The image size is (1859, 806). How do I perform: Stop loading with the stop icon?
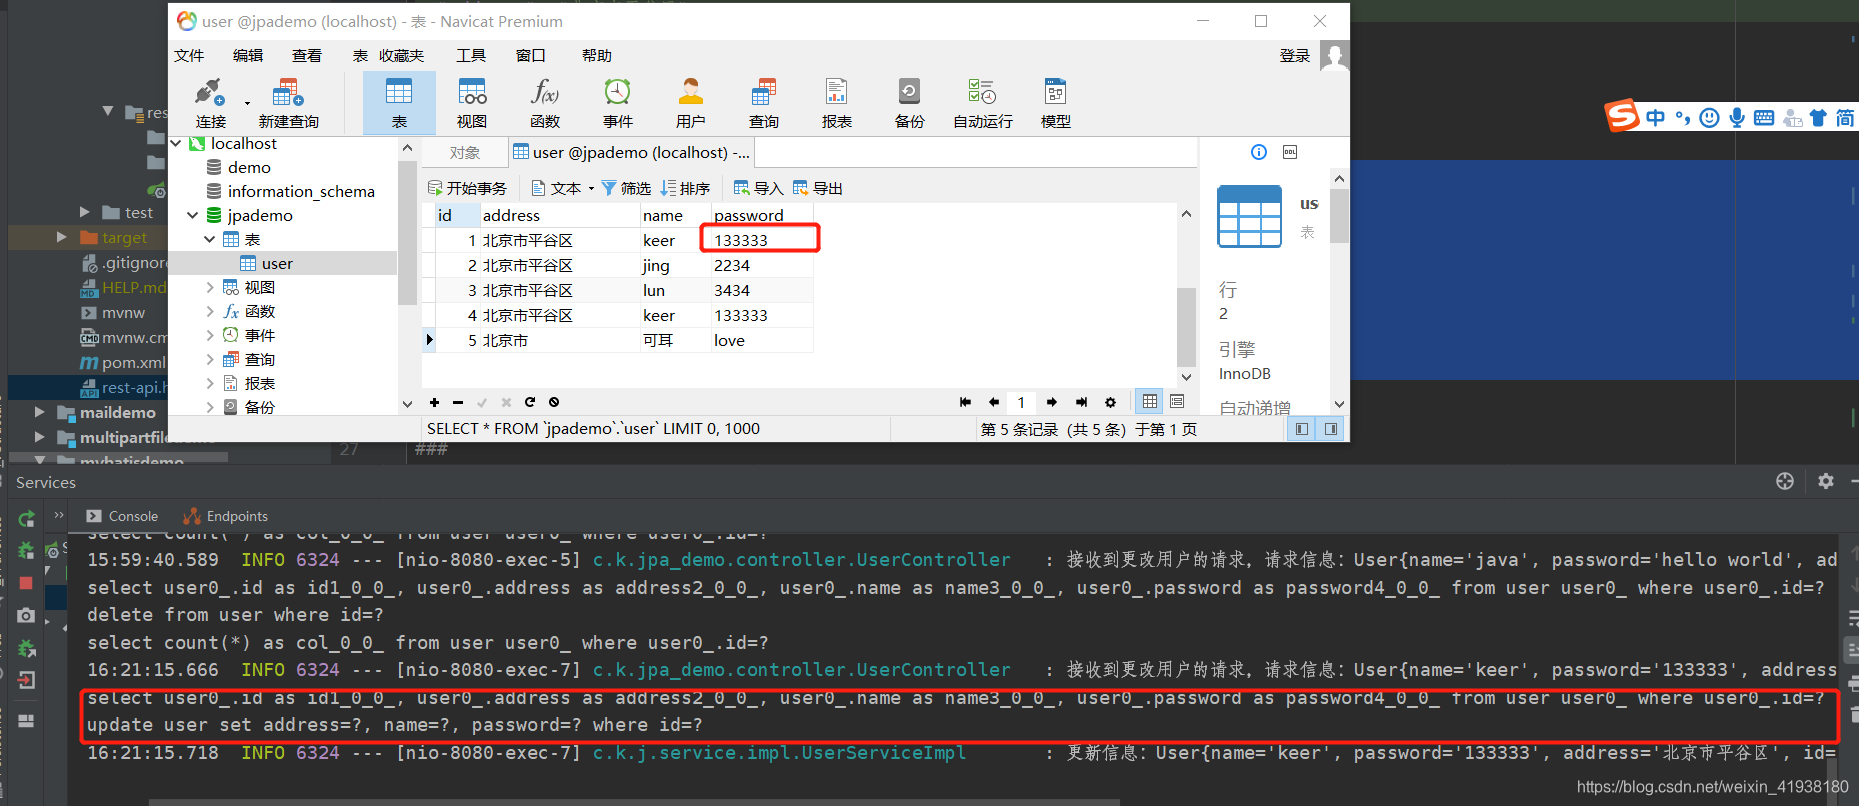tap(554, 402)
